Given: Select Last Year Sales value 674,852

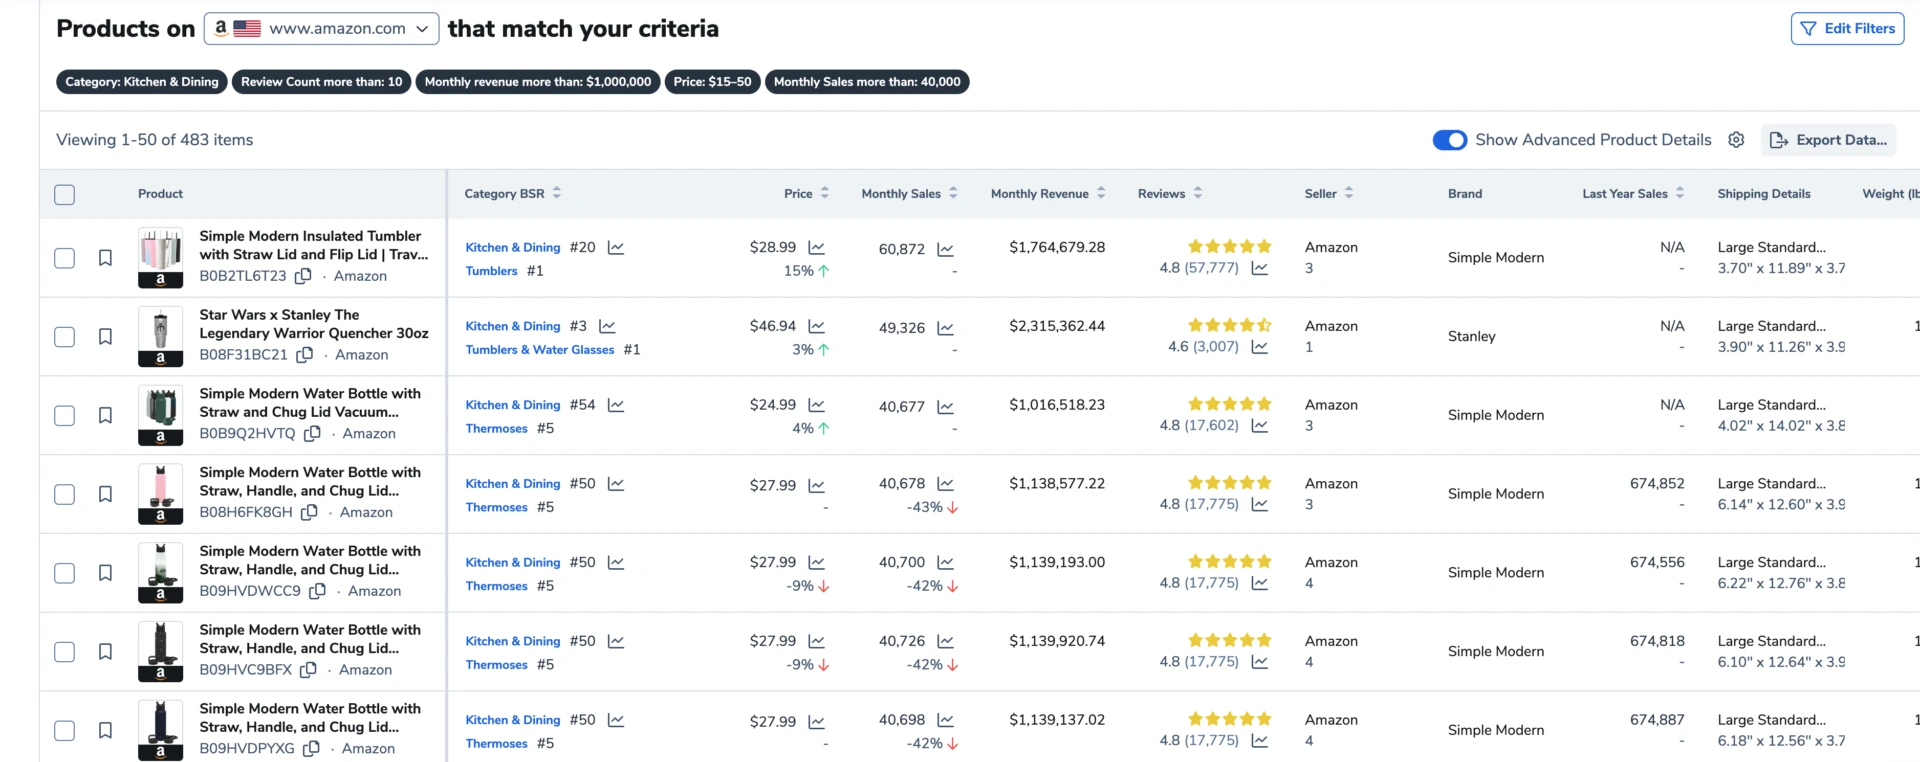Looking at the screenshot, I should (1657, 484).
